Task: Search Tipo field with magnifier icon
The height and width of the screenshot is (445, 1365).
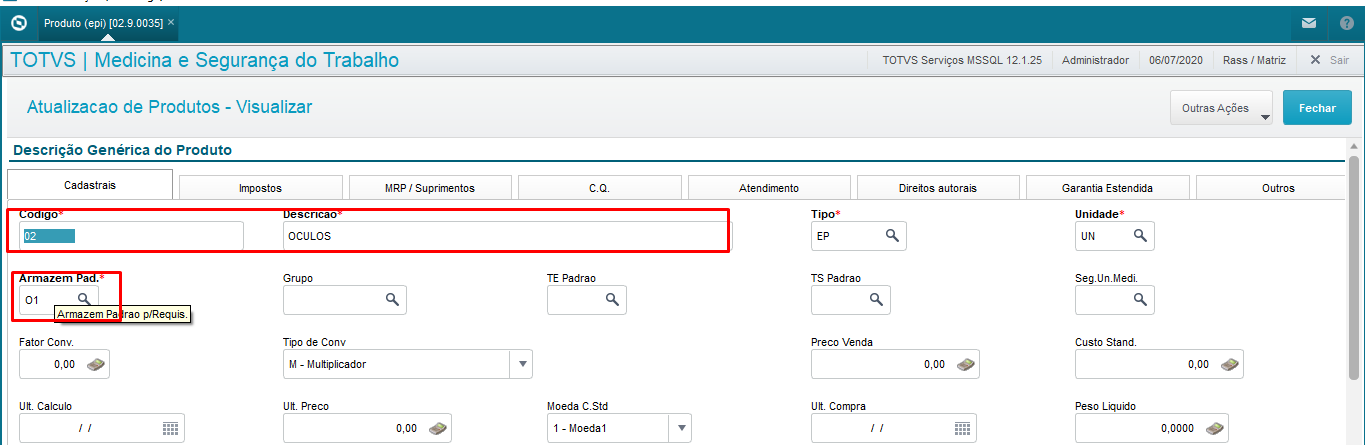Action: (x=891, y=236)
